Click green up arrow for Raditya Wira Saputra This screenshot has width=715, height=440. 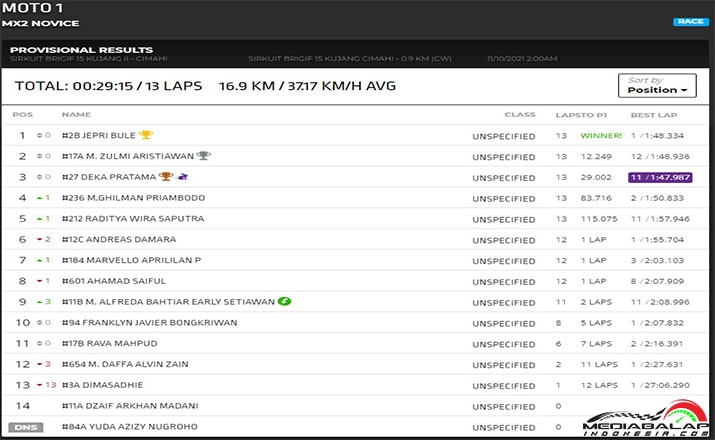pyautogui.click(x=40, y=219)
